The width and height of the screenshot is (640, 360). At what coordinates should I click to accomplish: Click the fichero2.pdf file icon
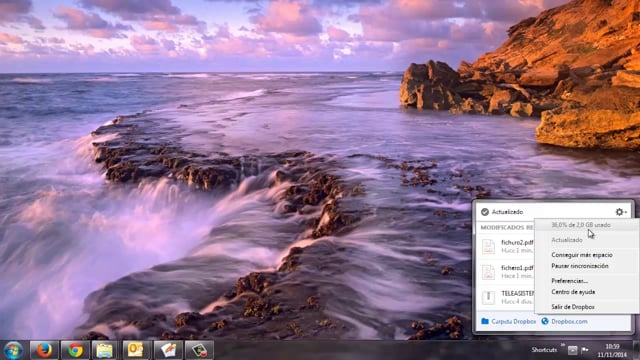pos(488,247)
